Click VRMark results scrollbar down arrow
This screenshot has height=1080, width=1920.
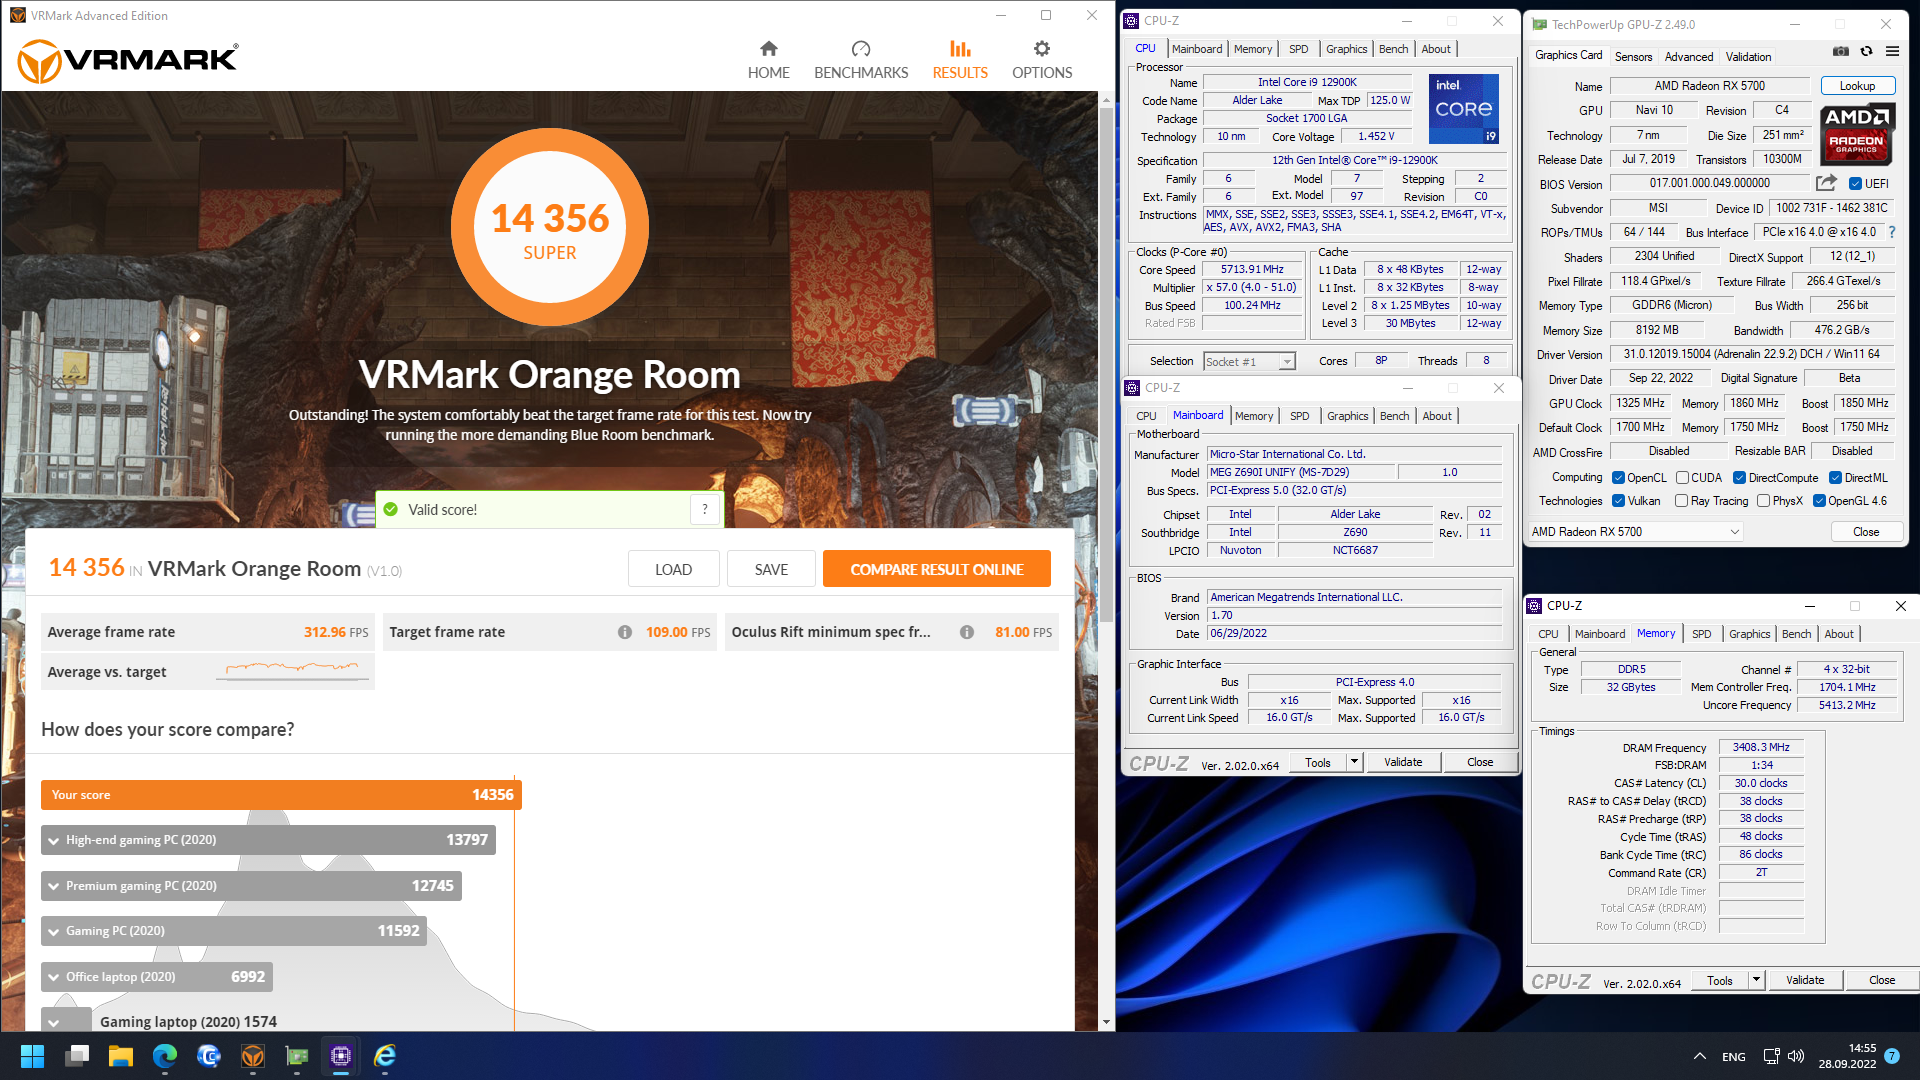click(1106, 1022)
